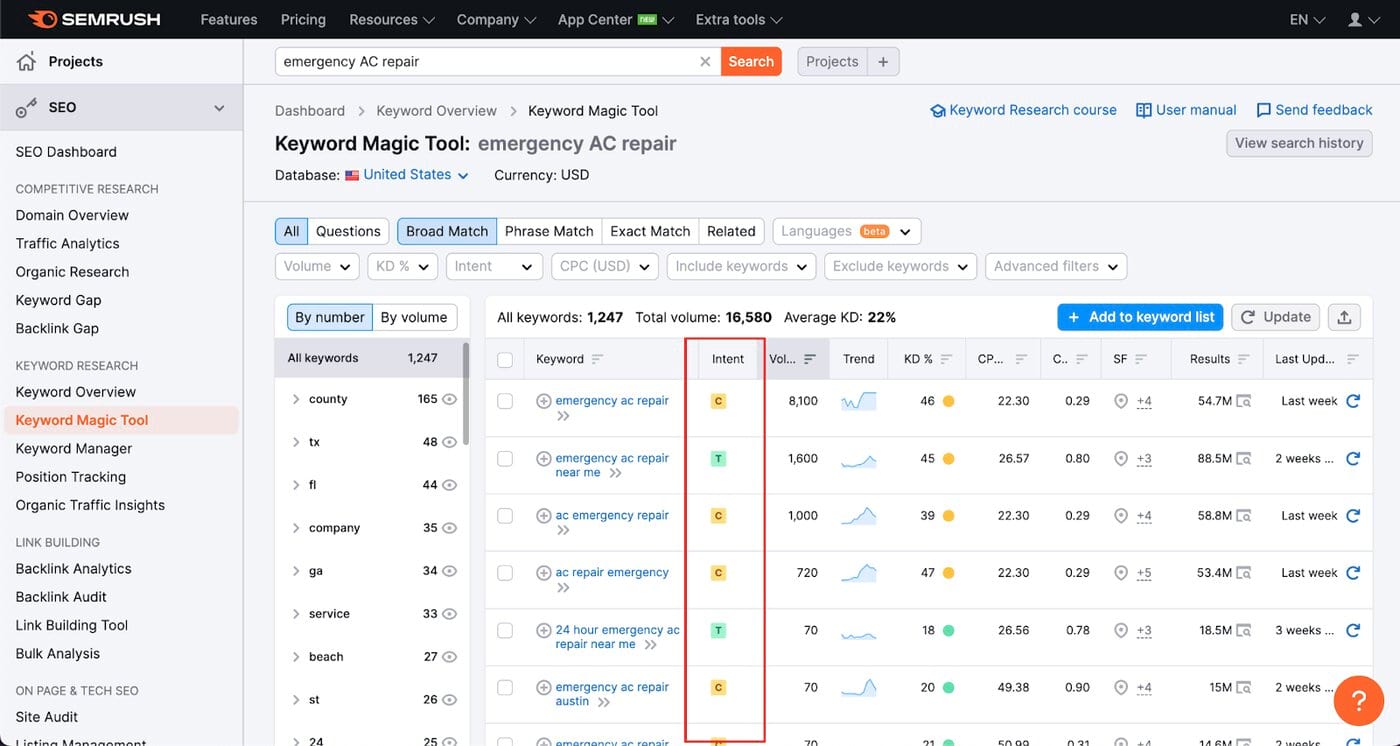View SERP icon next to 88.5M results

tap(1244, 459)
